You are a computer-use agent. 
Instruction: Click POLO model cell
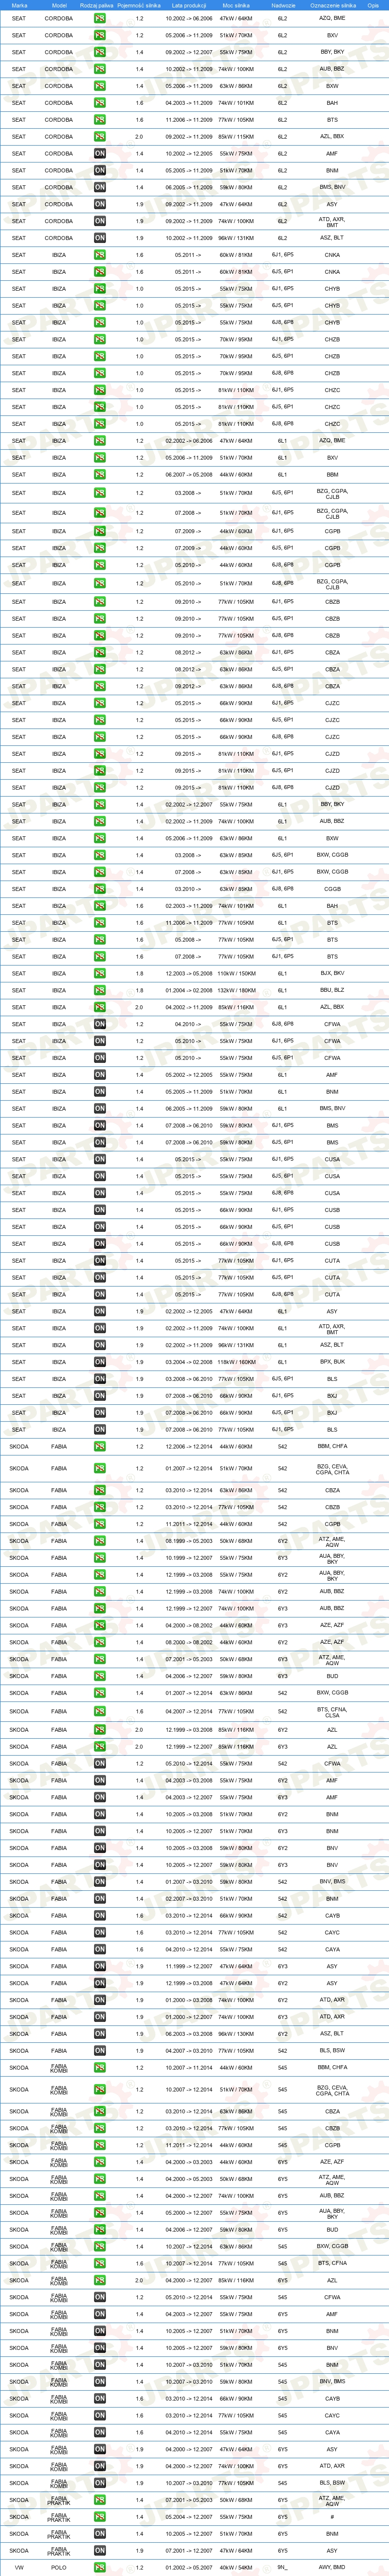coord(59,2568)
